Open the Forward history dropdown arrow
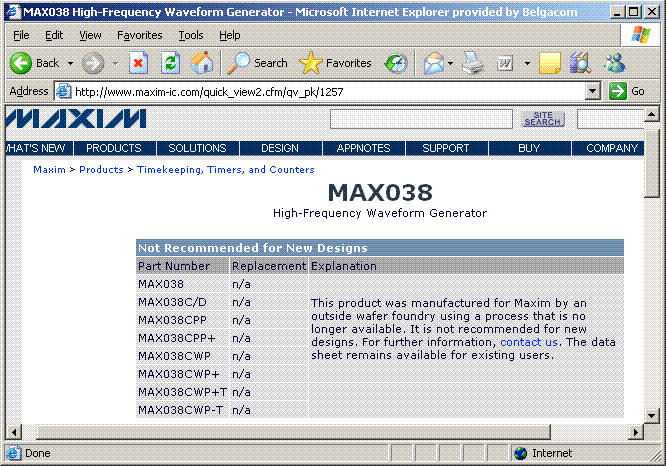 [116, 64]
